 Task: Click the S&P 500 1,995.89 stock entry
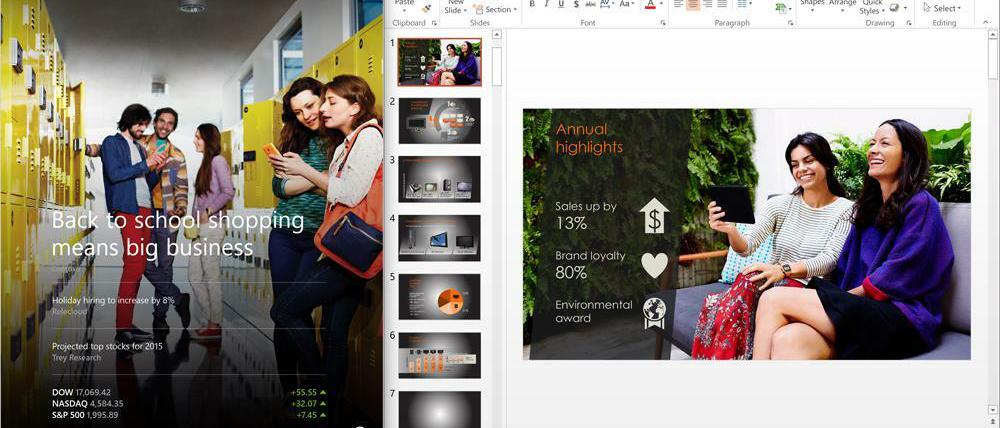point(85,415)
